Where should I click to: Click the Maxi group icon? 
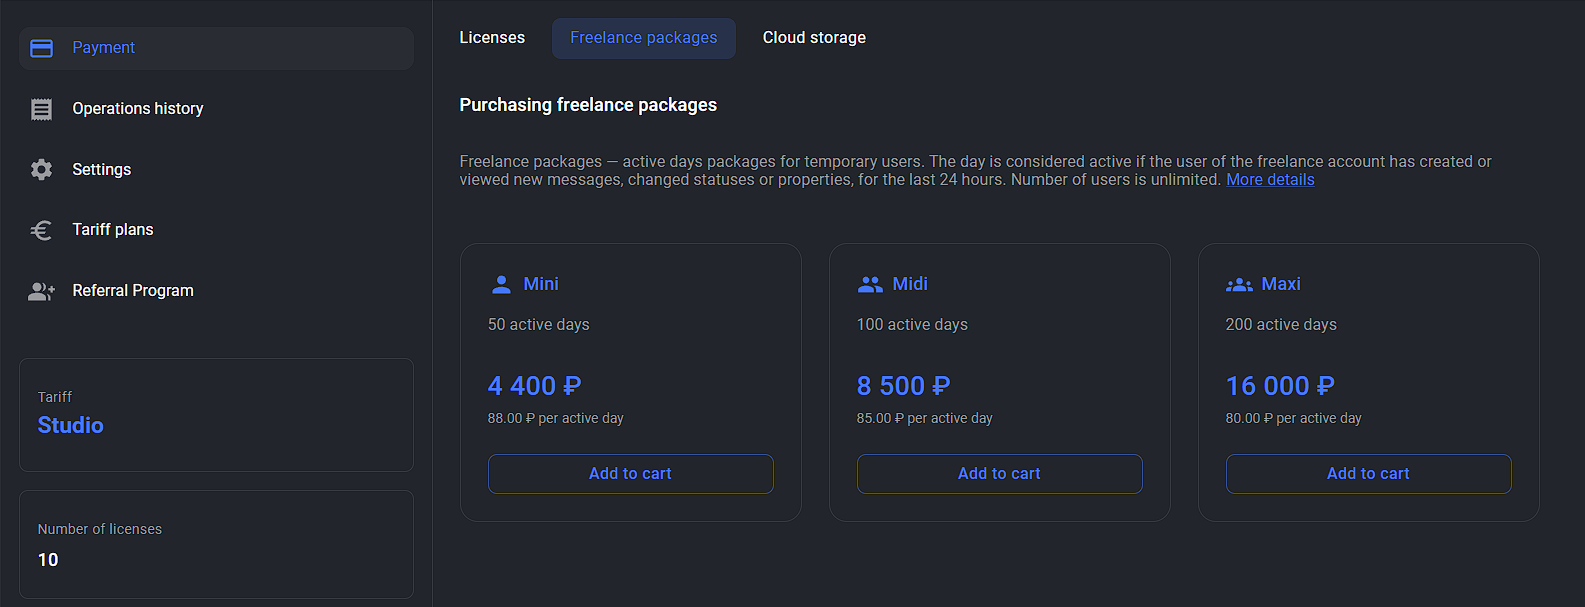click(1239, 285)
